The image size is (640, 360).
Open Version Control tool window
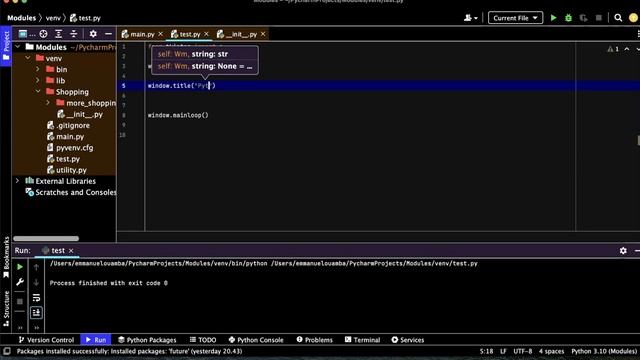(46, 340)
